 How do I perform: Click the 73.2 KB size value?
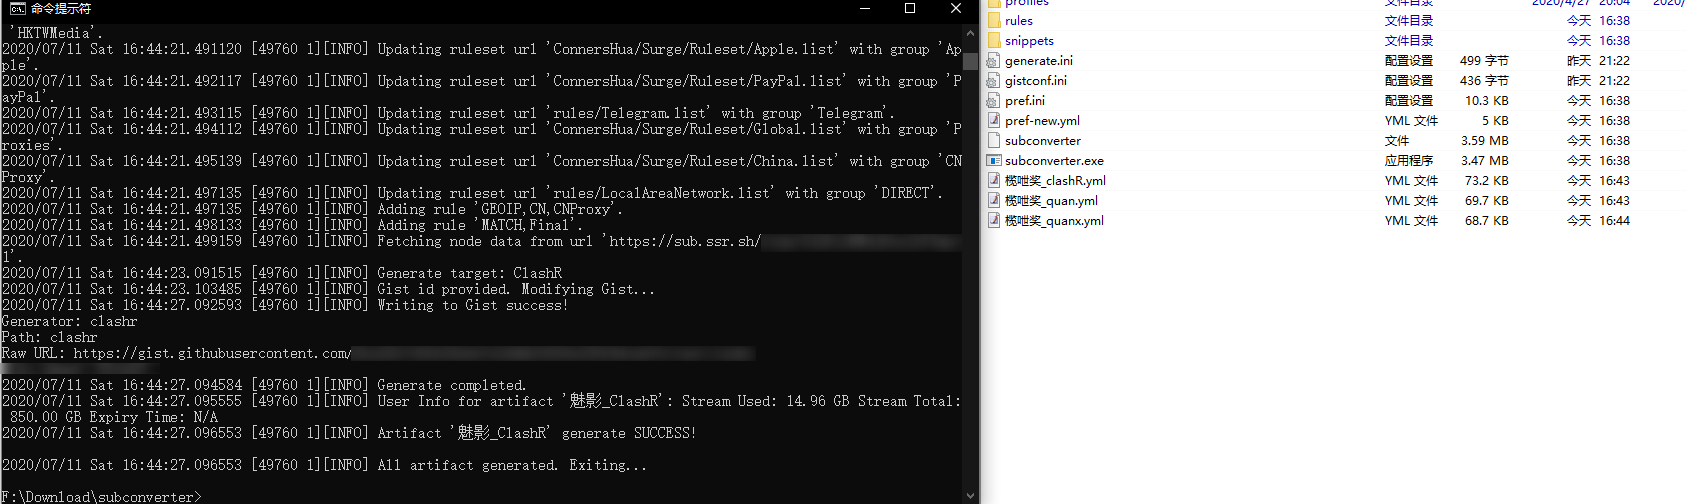[1487, 180]
